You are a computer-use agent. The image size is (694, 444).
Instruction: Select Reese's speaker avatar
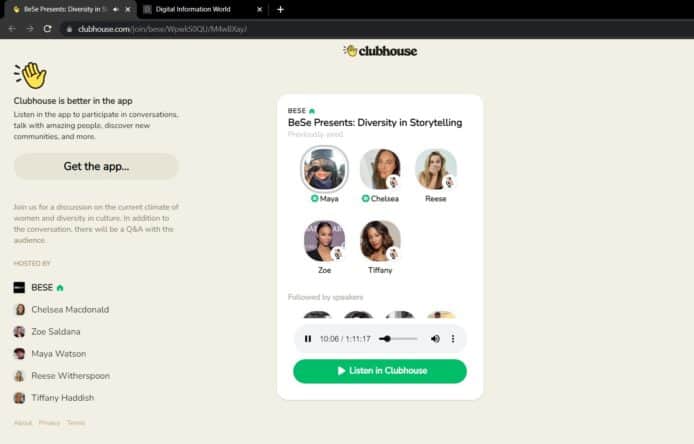(436, 169)
